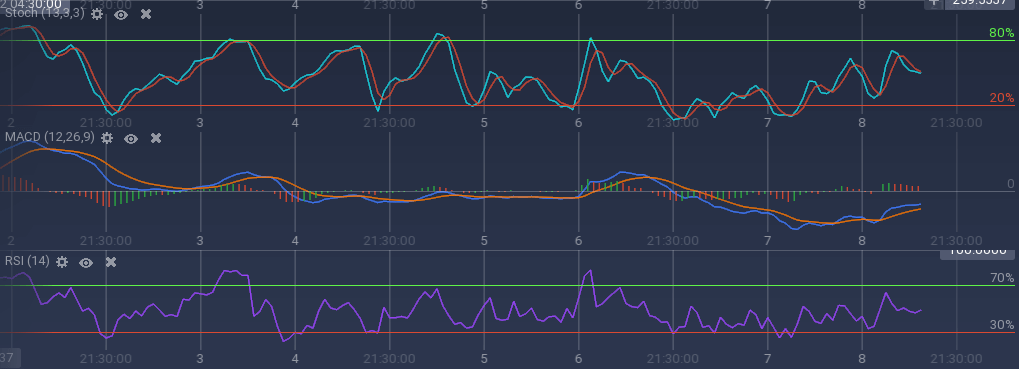Remove the RSI indicator
This screenshot has width=1019, height=369.
pyautogui.click(x=111, y=262)
